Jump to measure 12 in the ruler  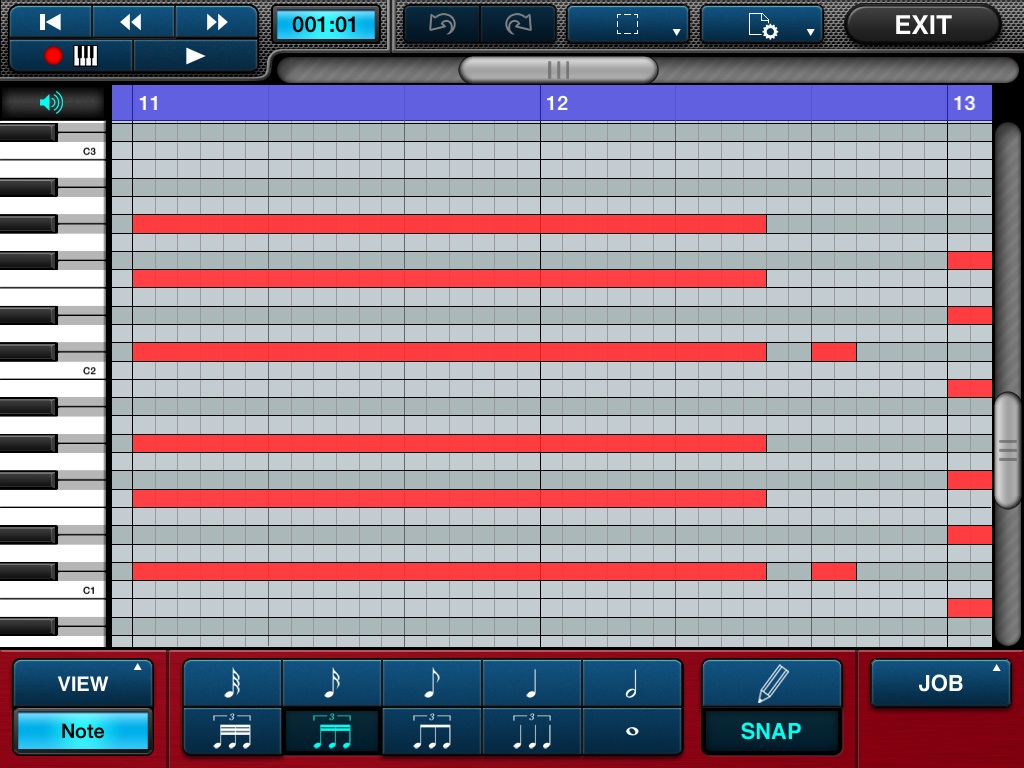pos(557,103)
